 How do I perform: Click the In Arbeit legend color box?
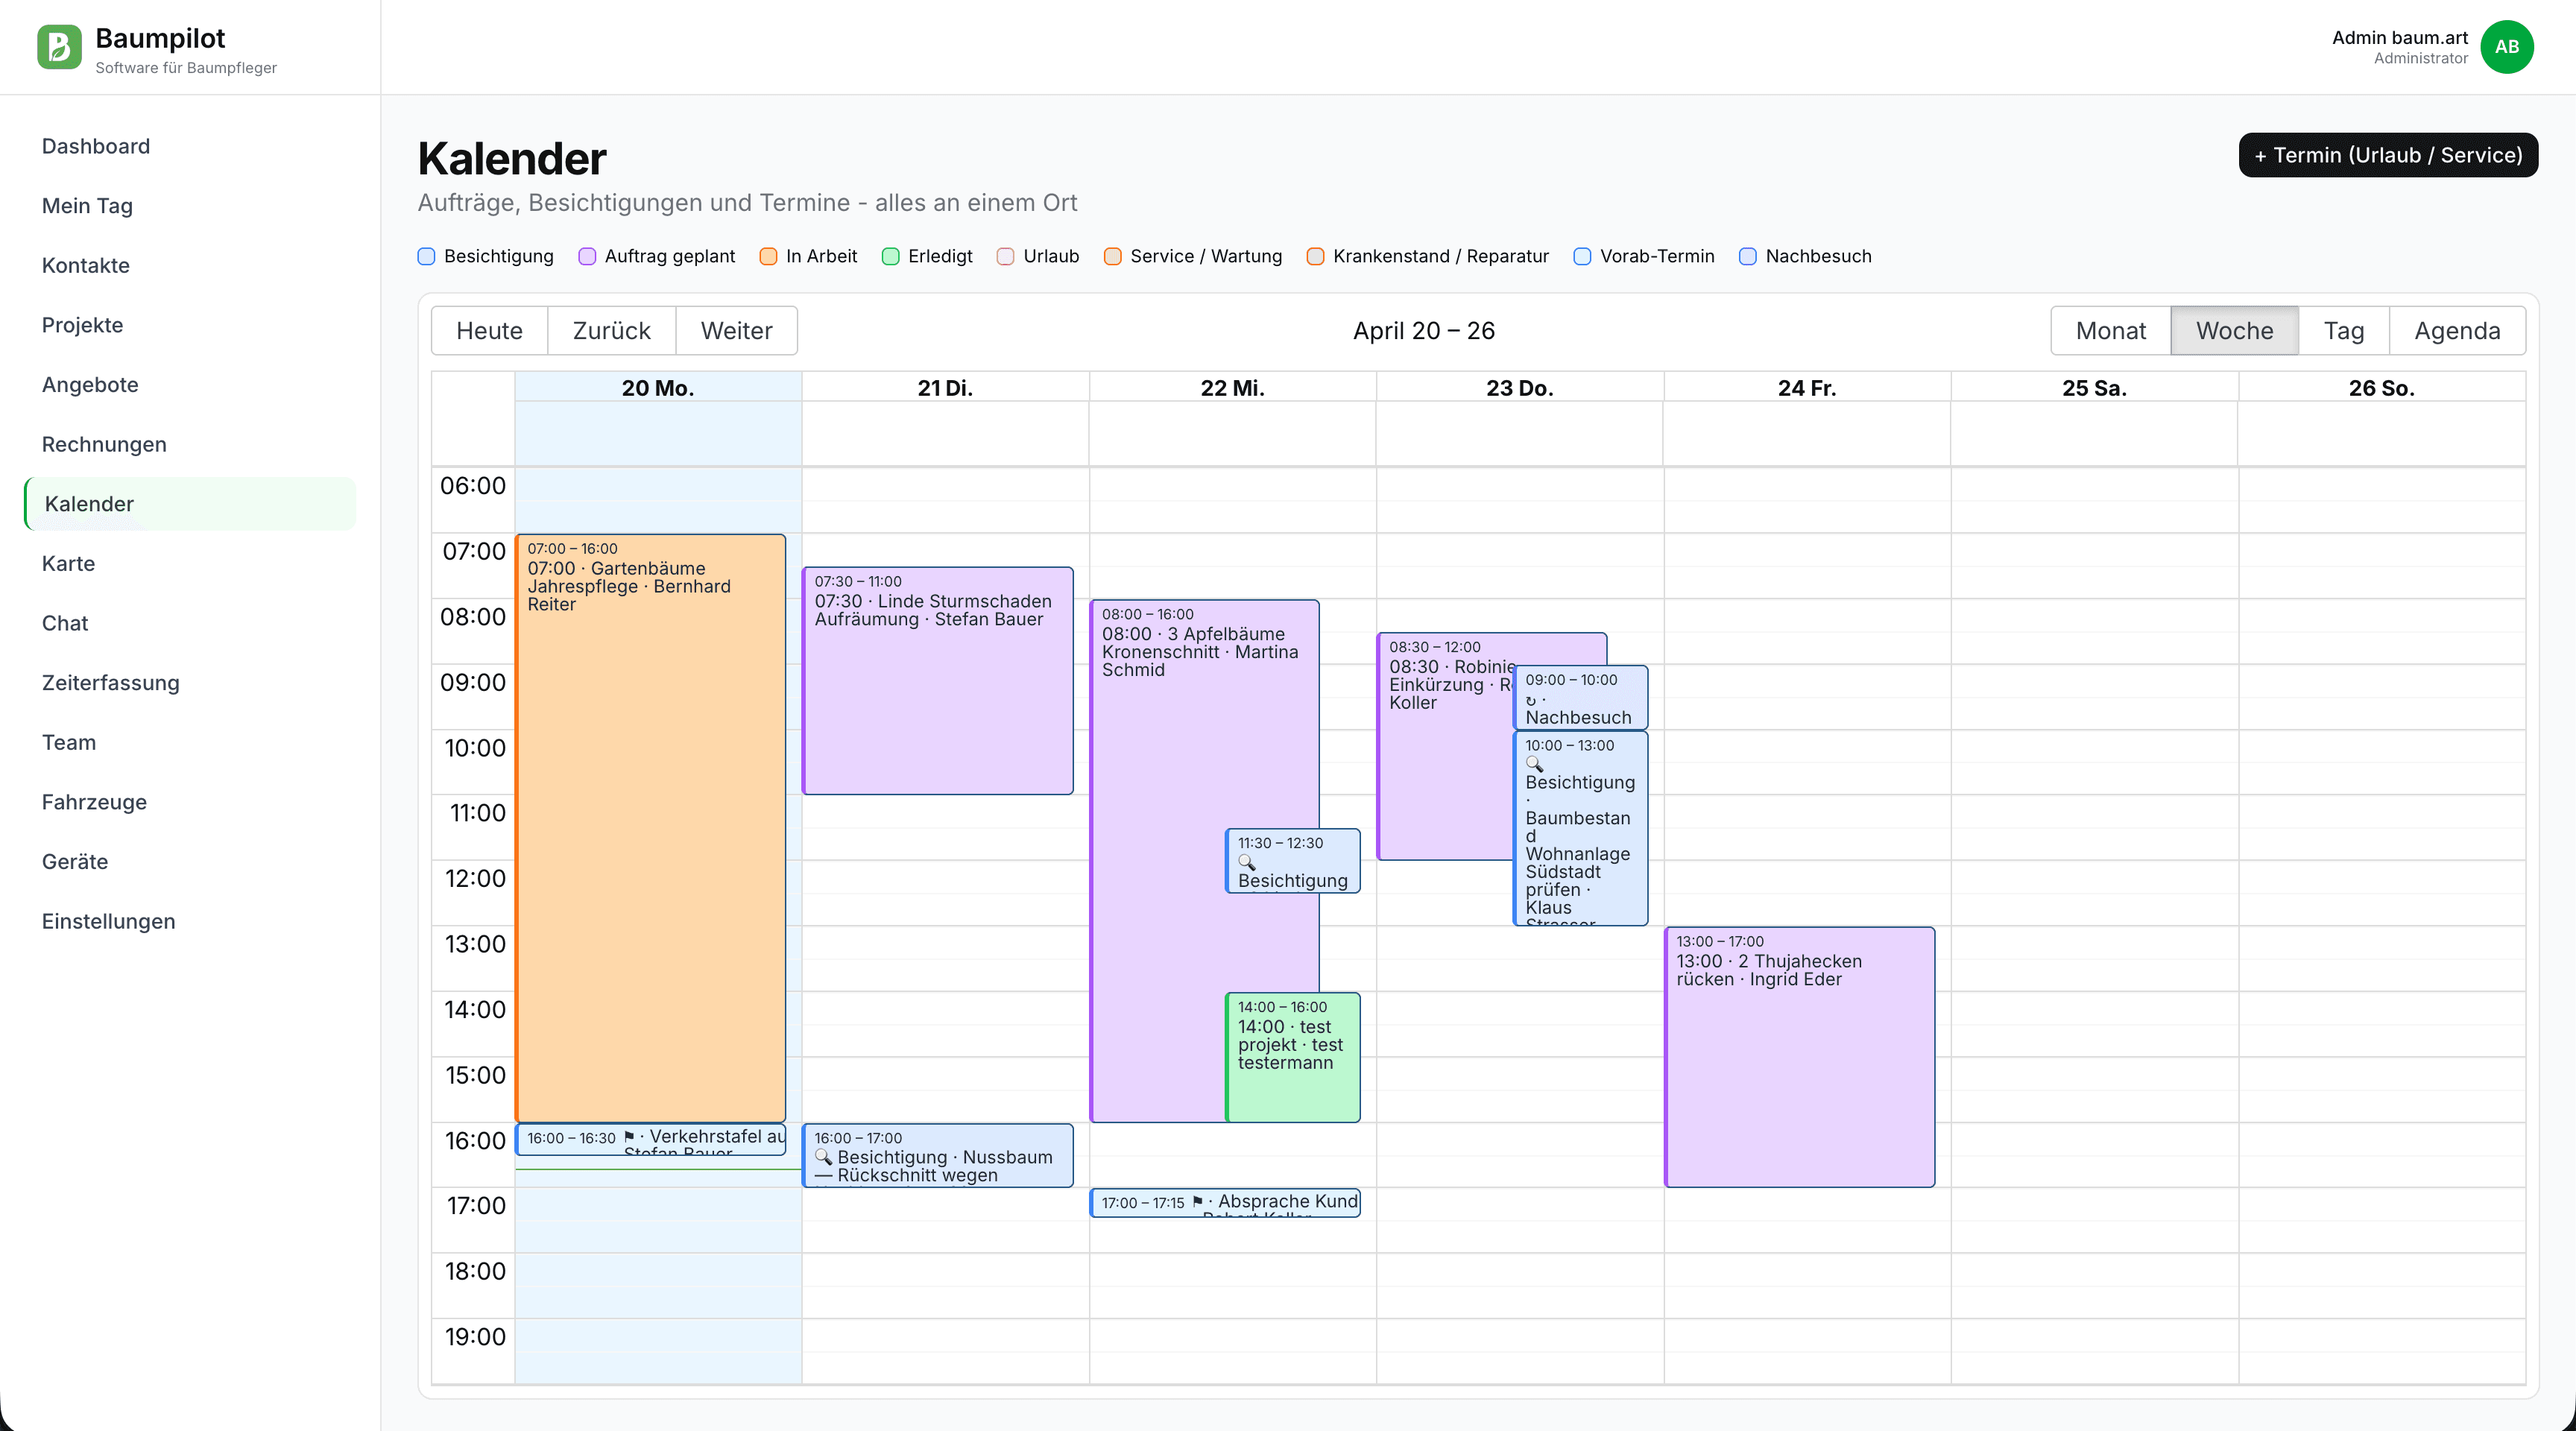[x=768, y=256]
